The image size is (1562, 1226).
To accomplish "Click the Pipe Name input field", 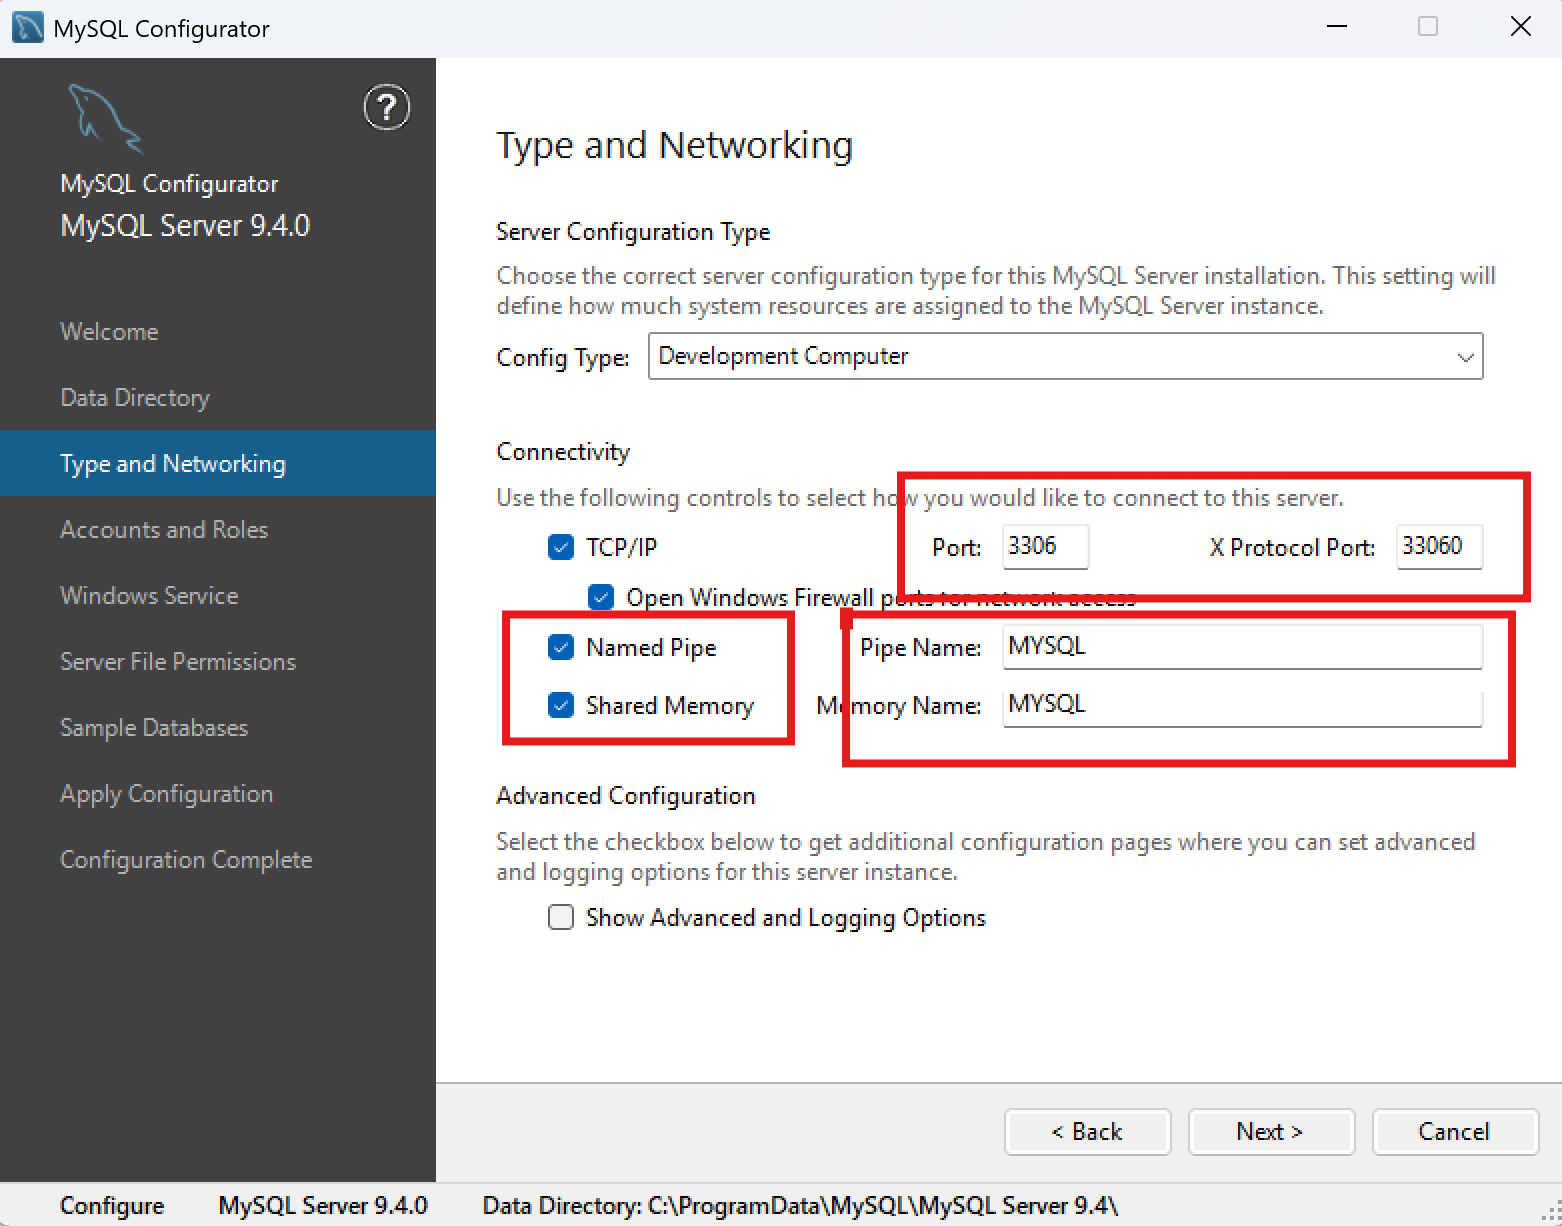I will pyautogui.click(x=1242, y=646).
